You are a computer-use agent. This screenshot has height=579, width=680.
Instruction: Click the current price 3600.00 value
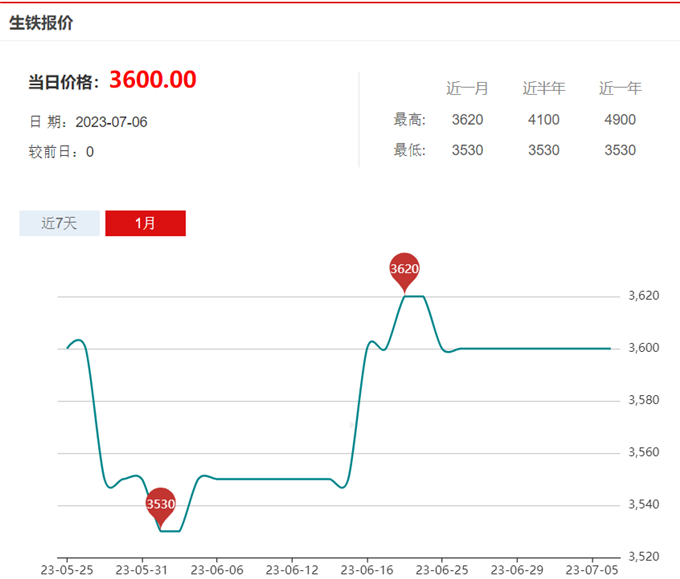(152, 80)
